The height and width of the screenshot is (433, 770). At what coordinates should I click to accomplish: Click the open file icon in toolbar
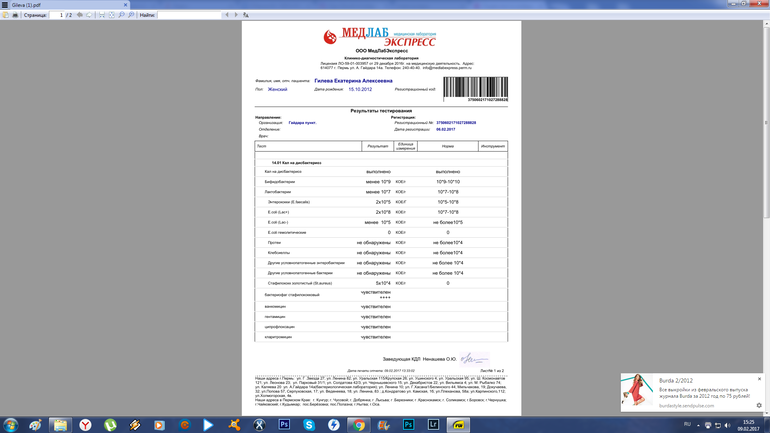[5, 15]
